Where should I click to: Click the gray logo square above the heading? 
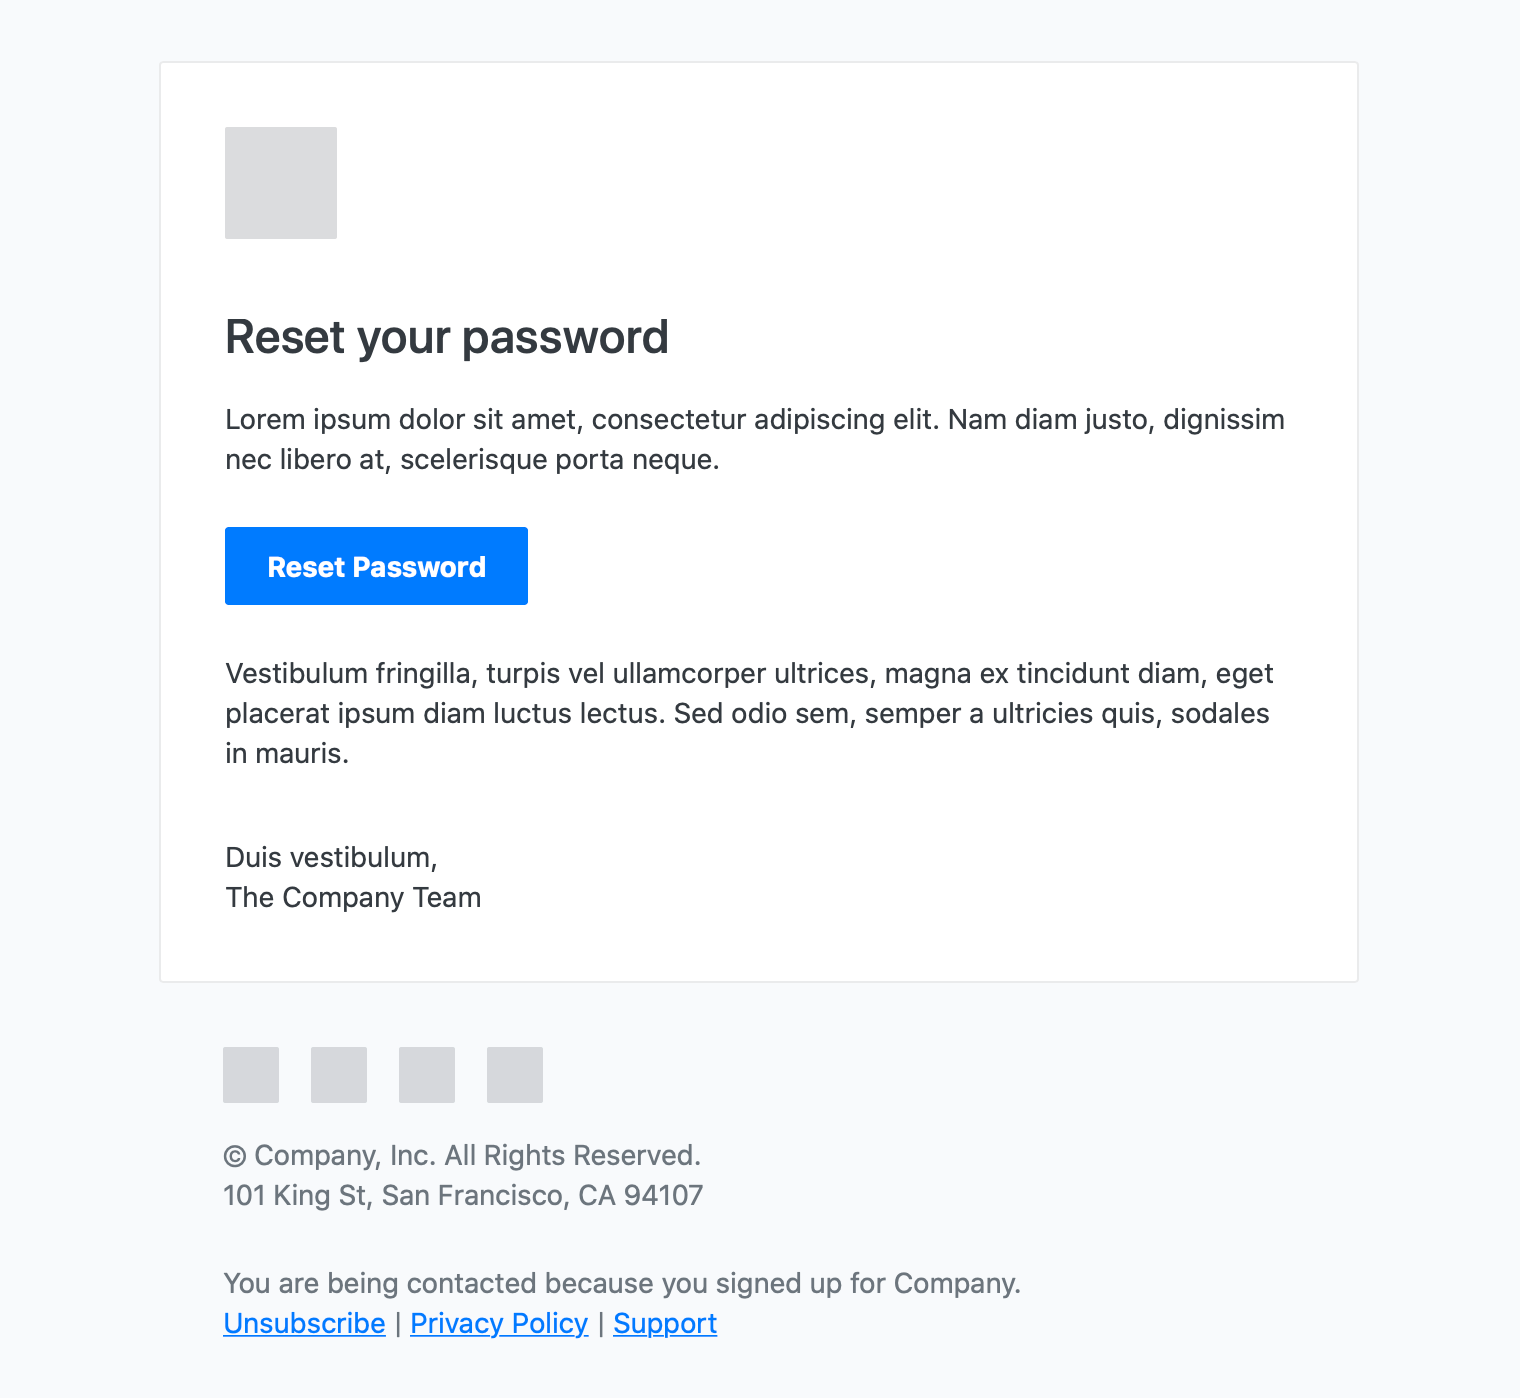280,182
